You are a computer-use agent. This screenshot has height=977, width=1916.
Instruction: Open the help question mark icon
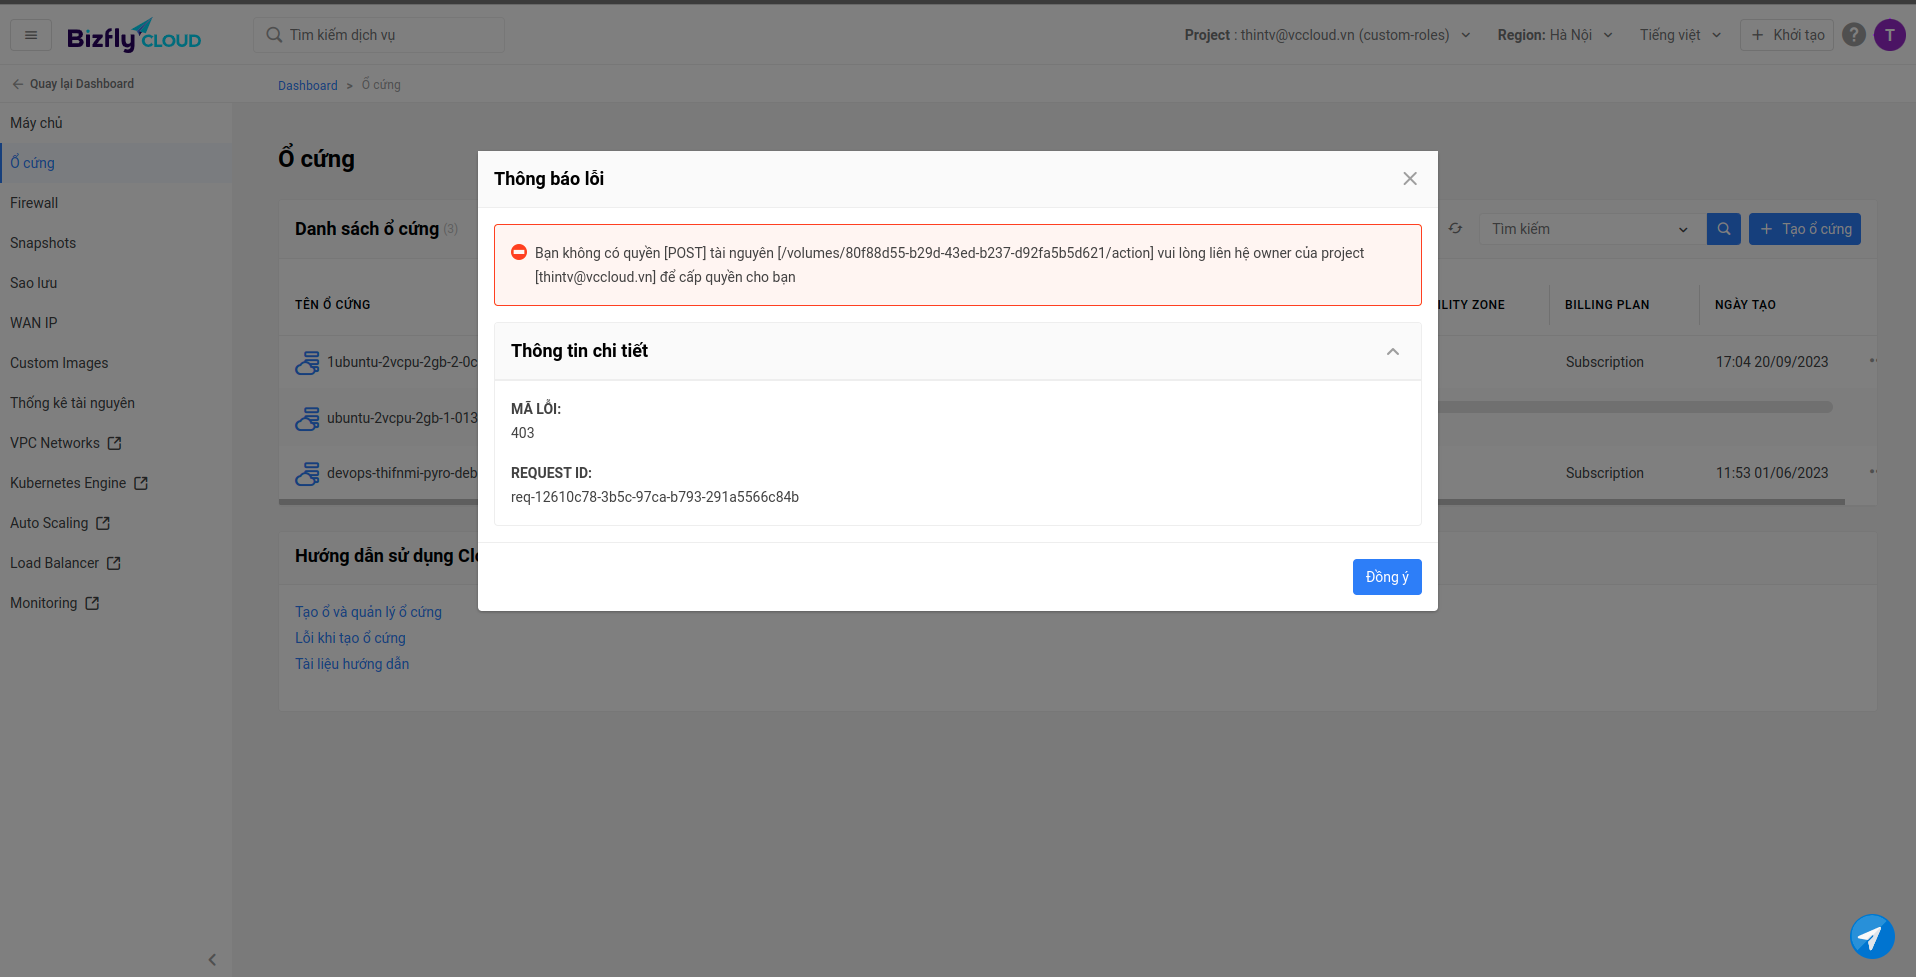point(1853,35)
